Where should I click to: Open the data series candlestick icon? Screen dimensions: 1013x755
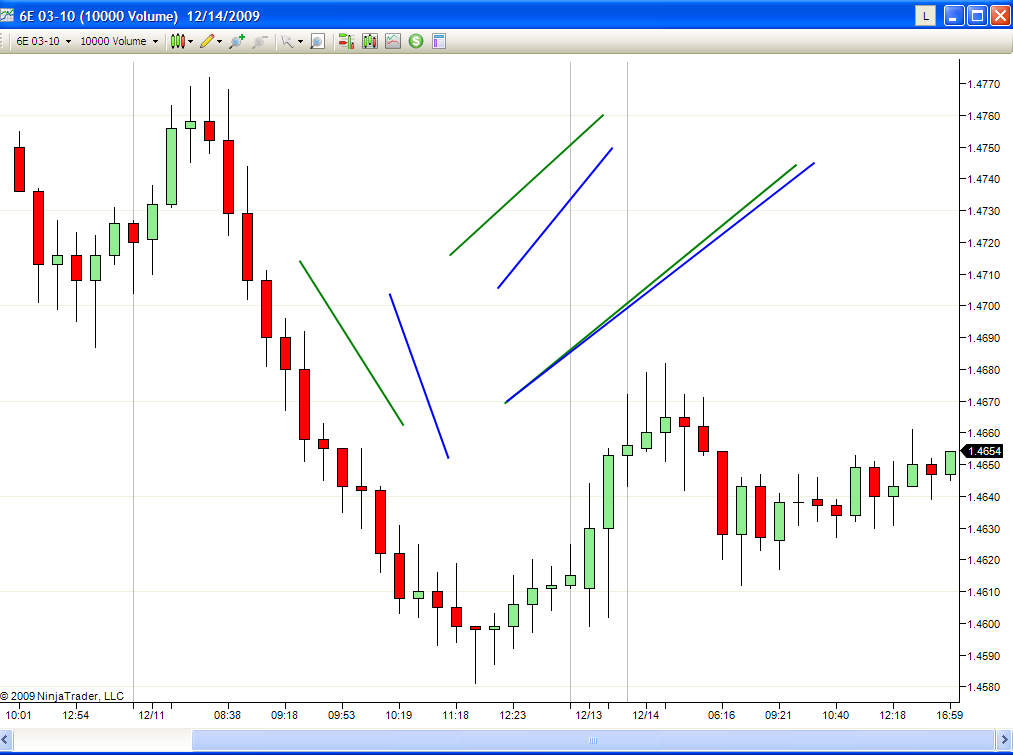[x=370, y=41]
